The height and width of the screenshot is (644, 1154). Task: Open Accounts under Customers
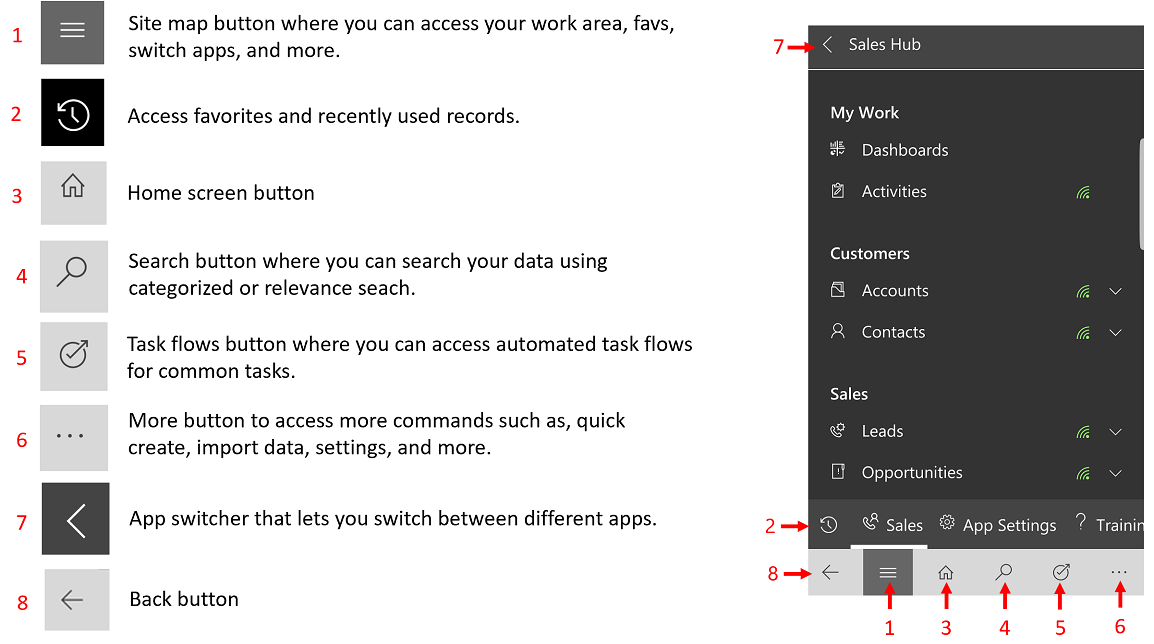coord(895,291)
